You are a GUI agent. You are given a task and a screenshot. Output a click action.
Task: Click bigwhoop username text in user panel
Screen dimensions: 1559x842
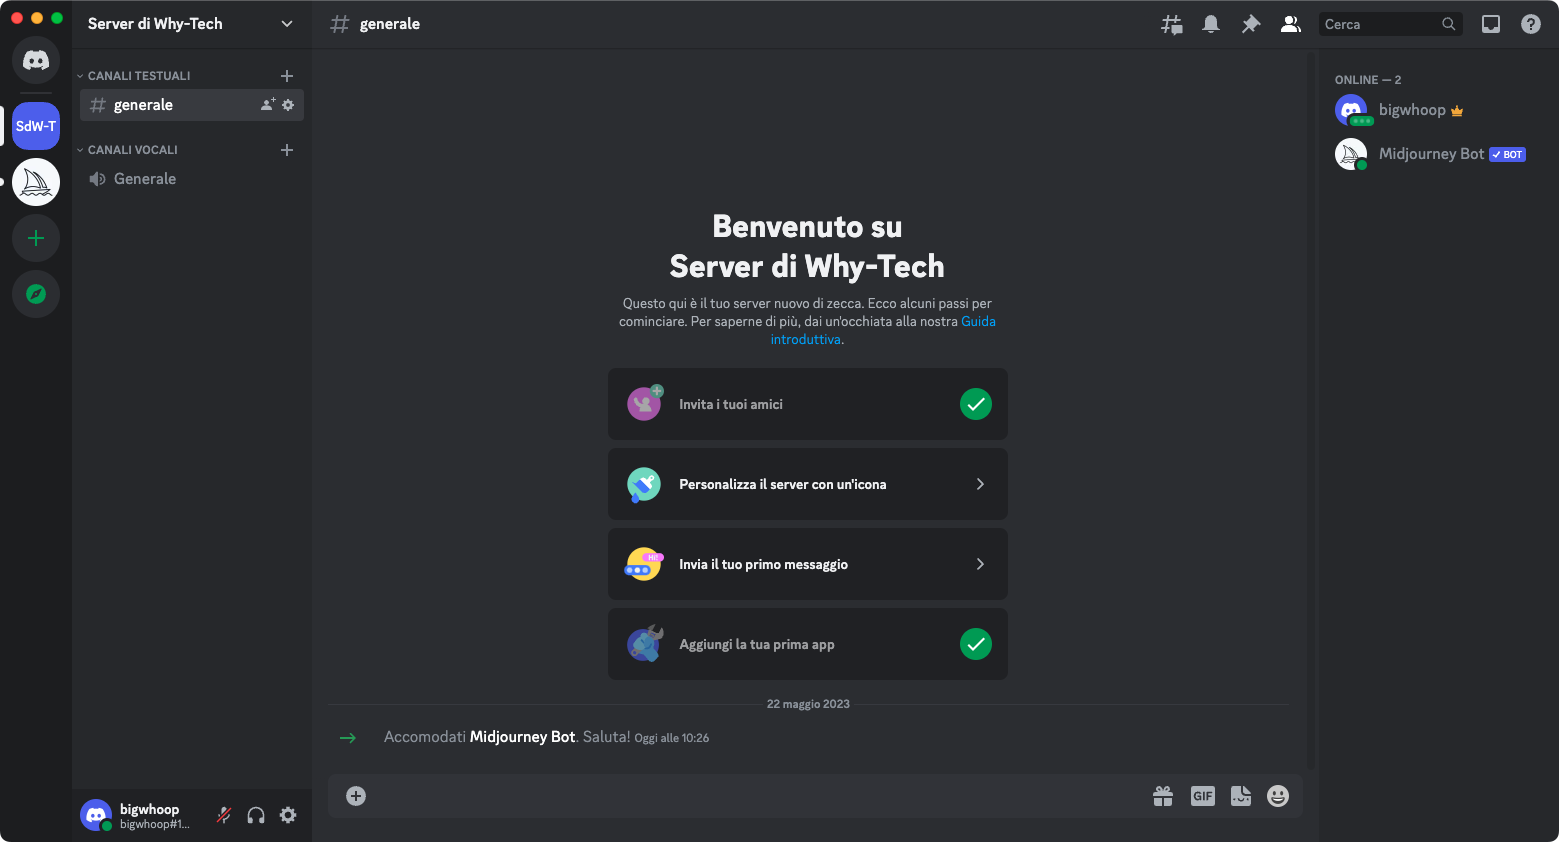pos(149,809)
